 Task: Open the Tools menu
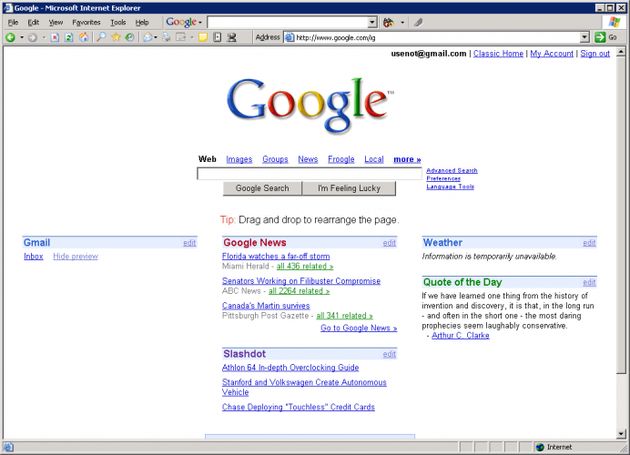(118, 23)
